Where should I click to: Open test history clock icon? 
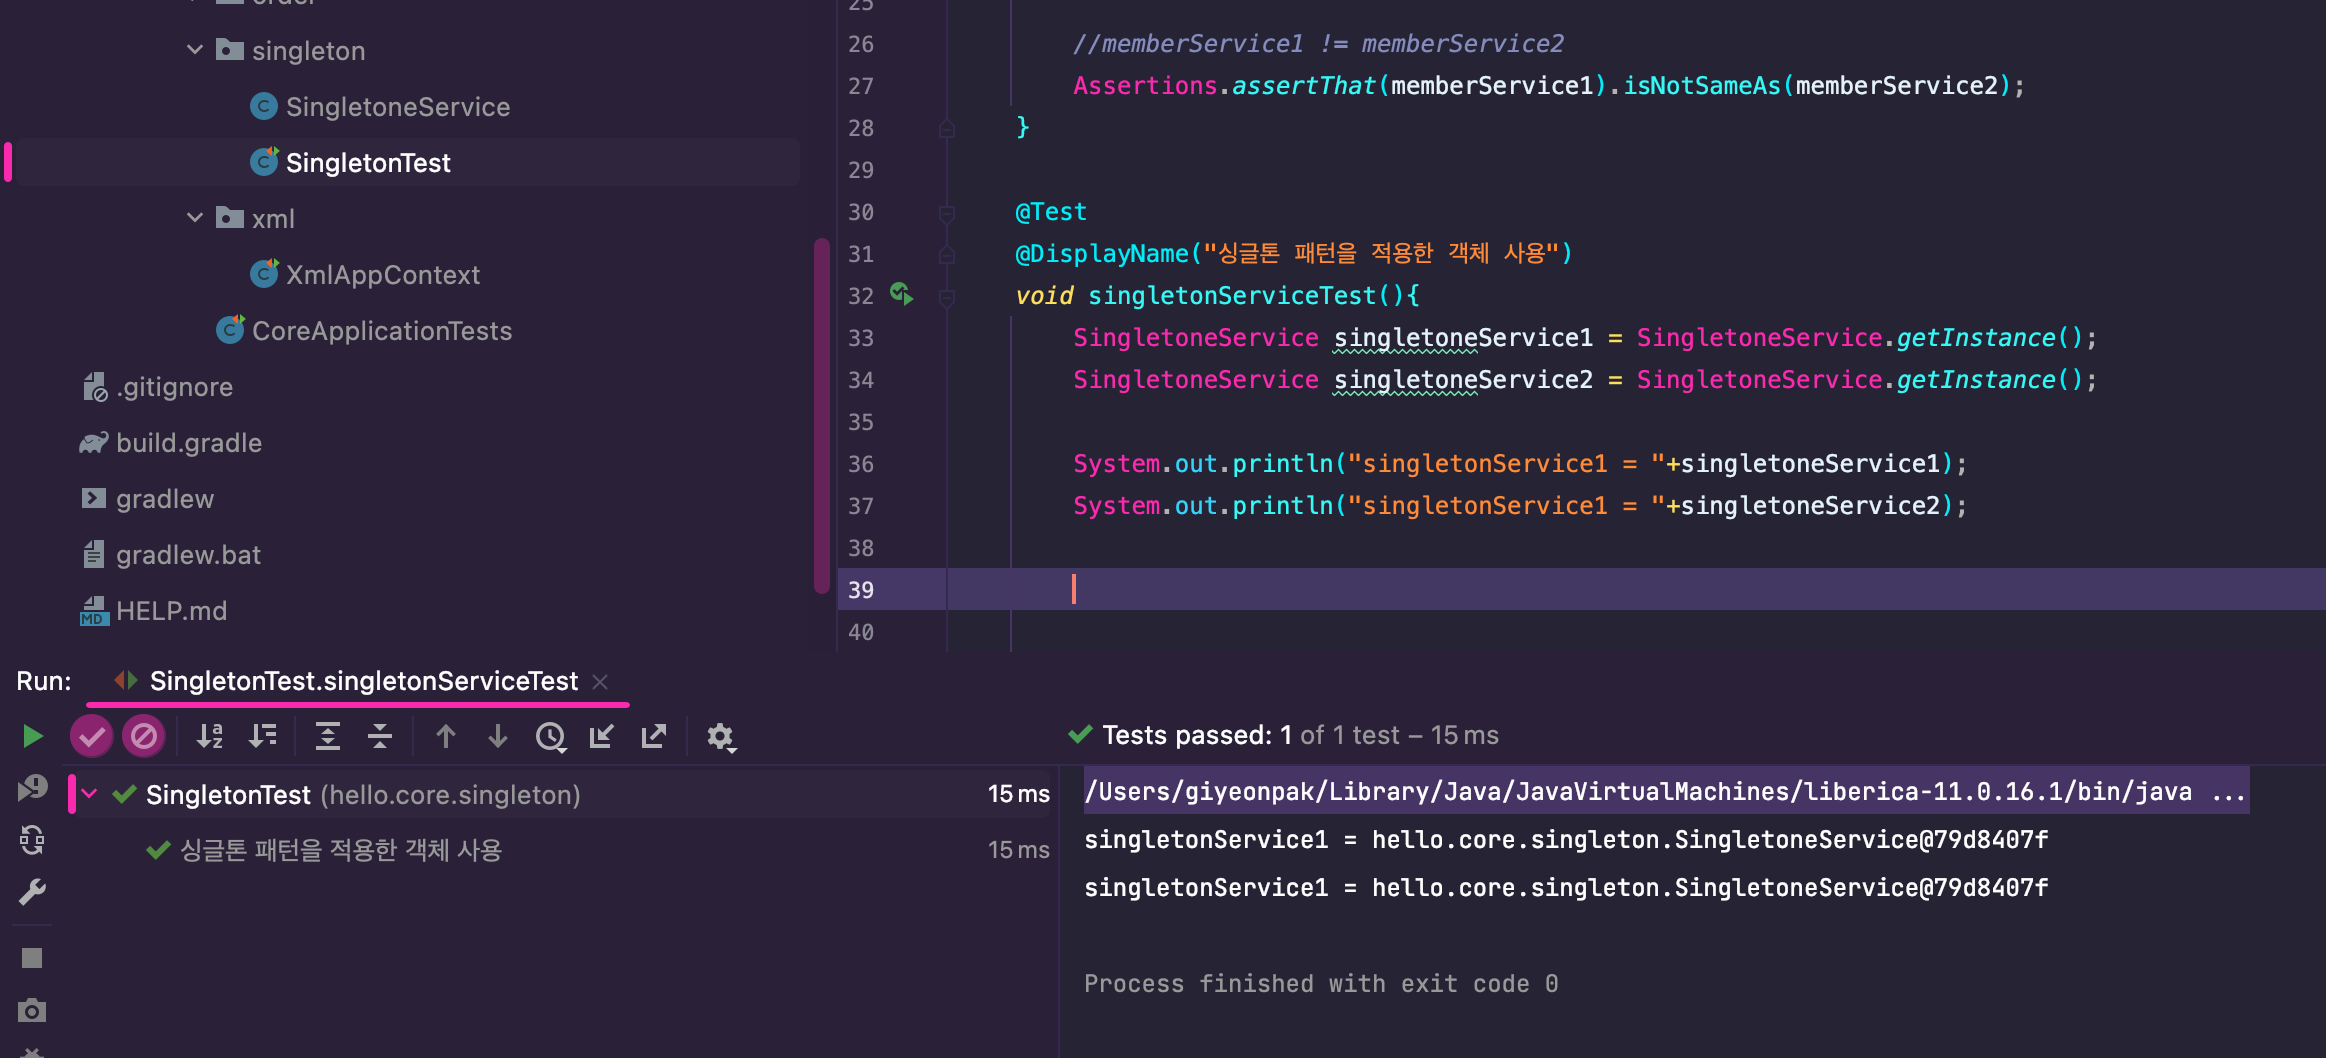pos(551,738)
